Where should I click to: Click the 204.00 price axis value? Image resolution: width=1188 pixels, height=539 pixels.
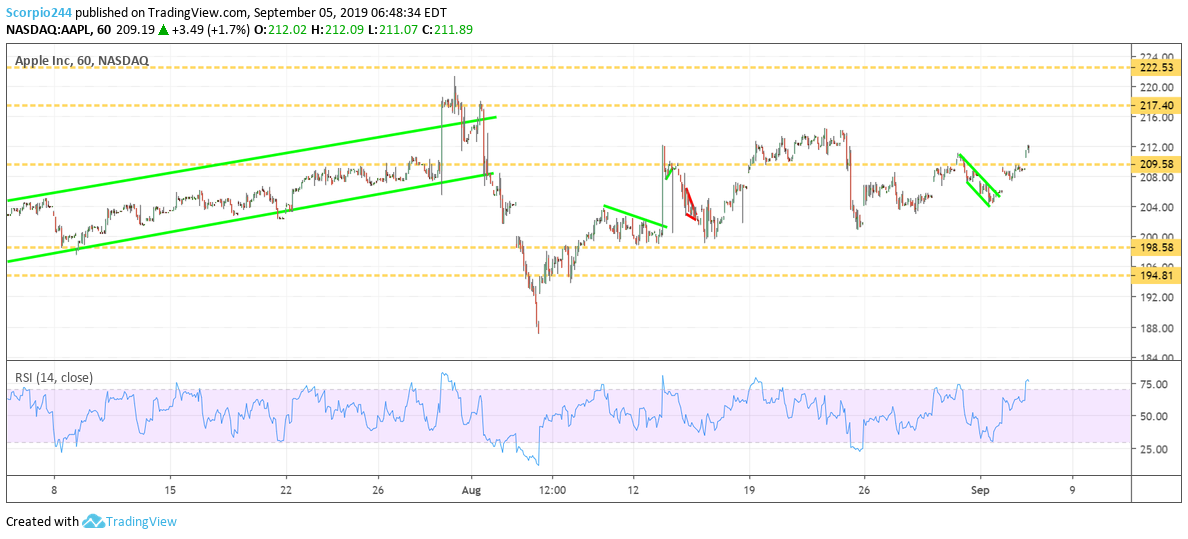click(1158, 207)
